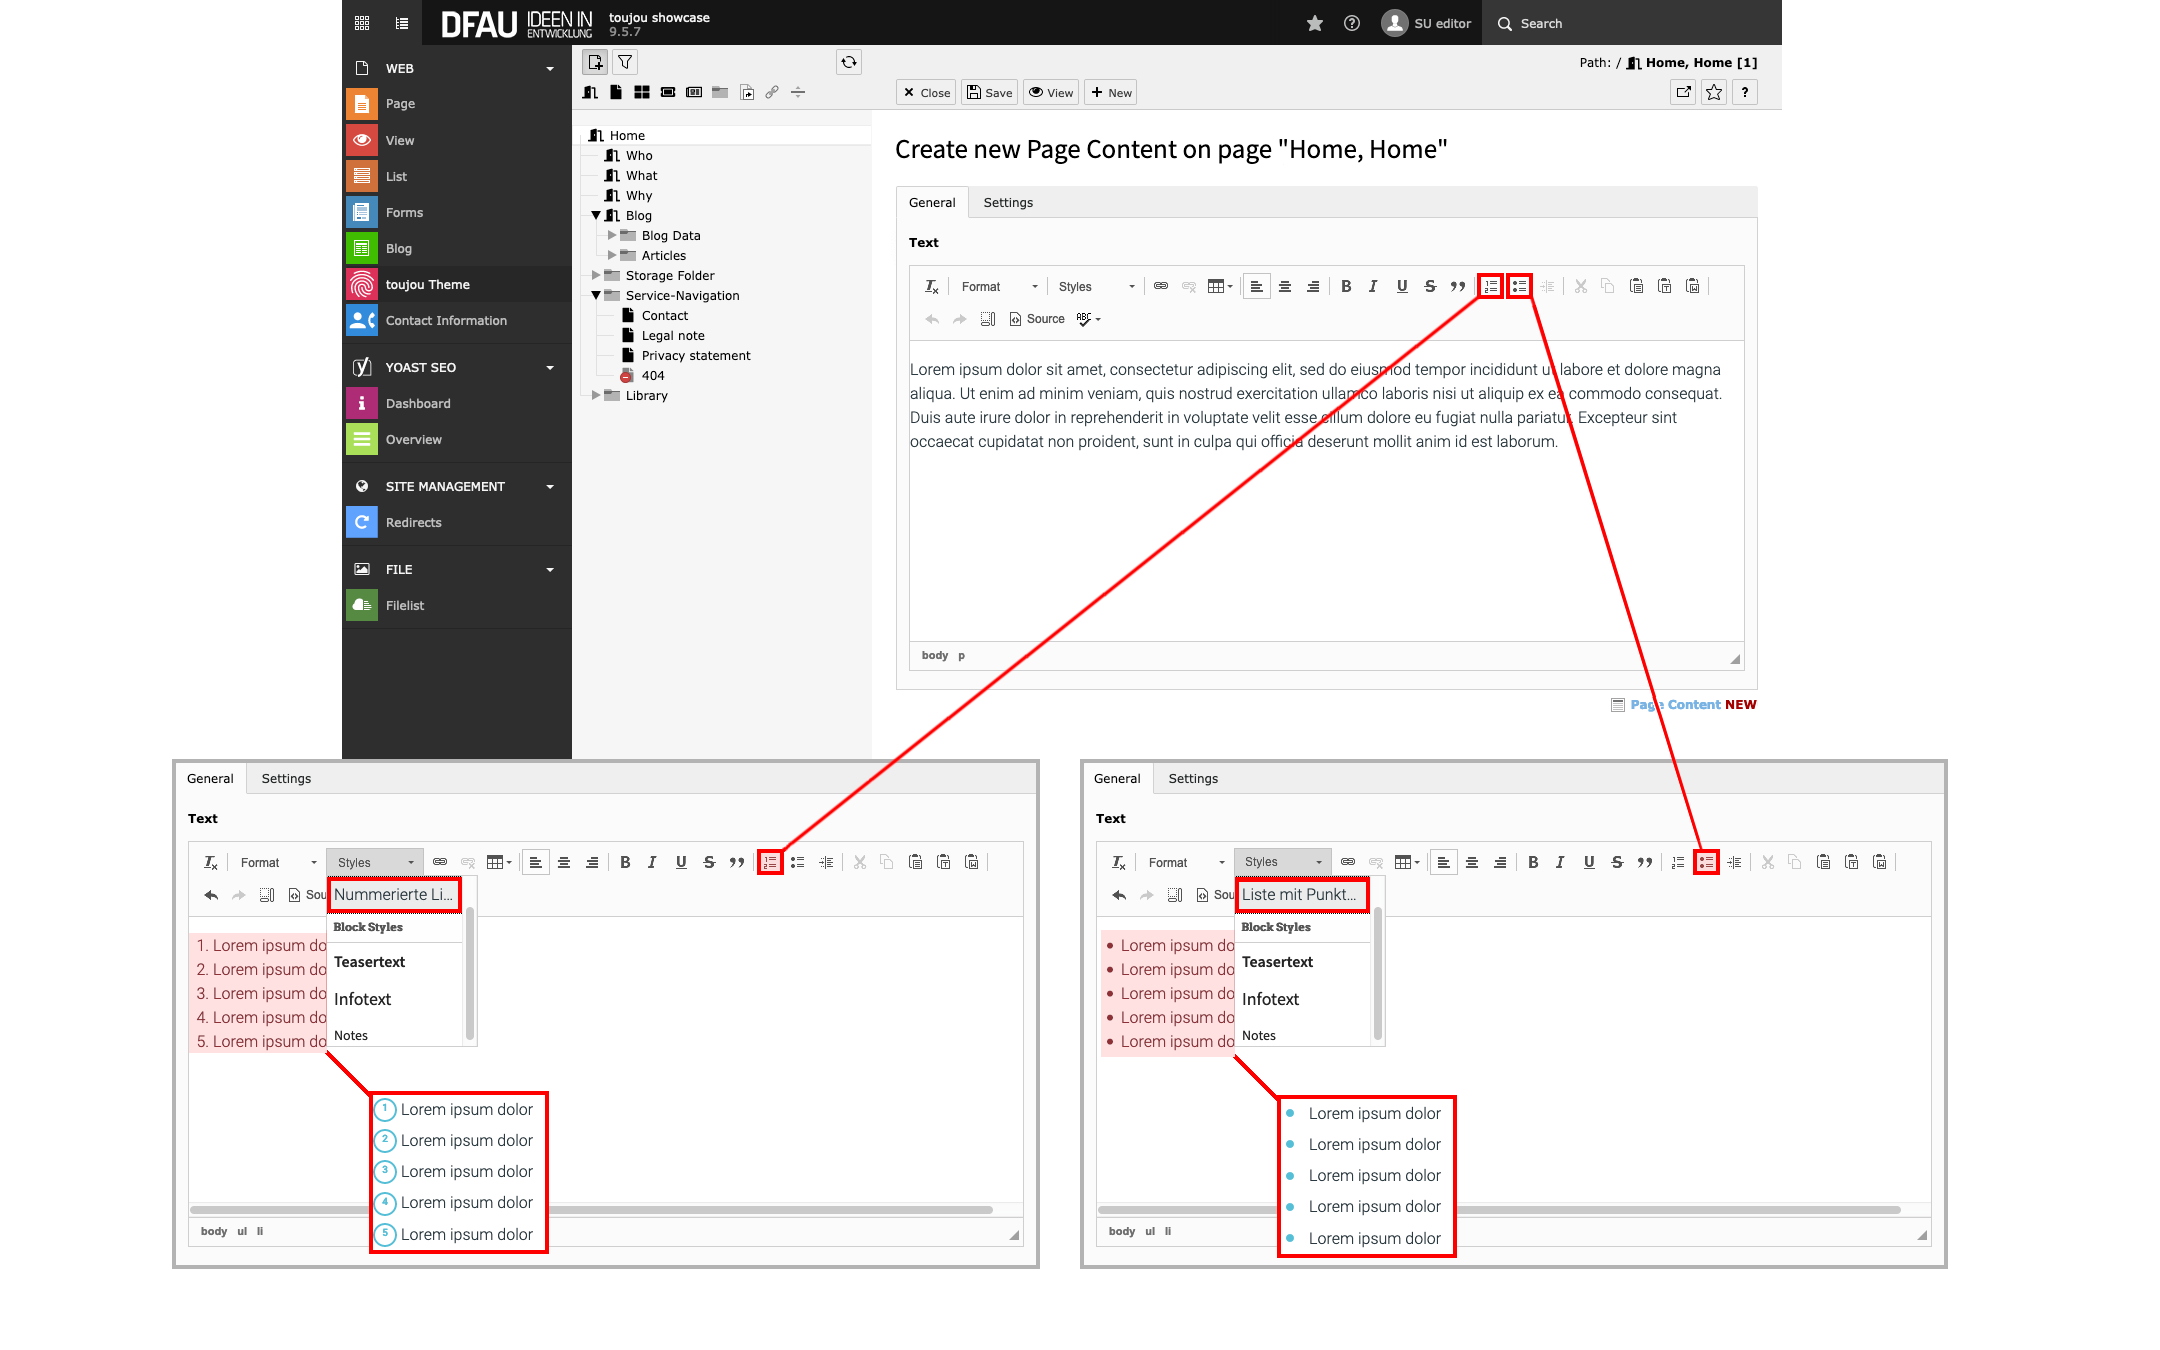The width and height of the screenshot is (2160, 1350).
Task: Toggle left text alignment
Action: 1257,286
